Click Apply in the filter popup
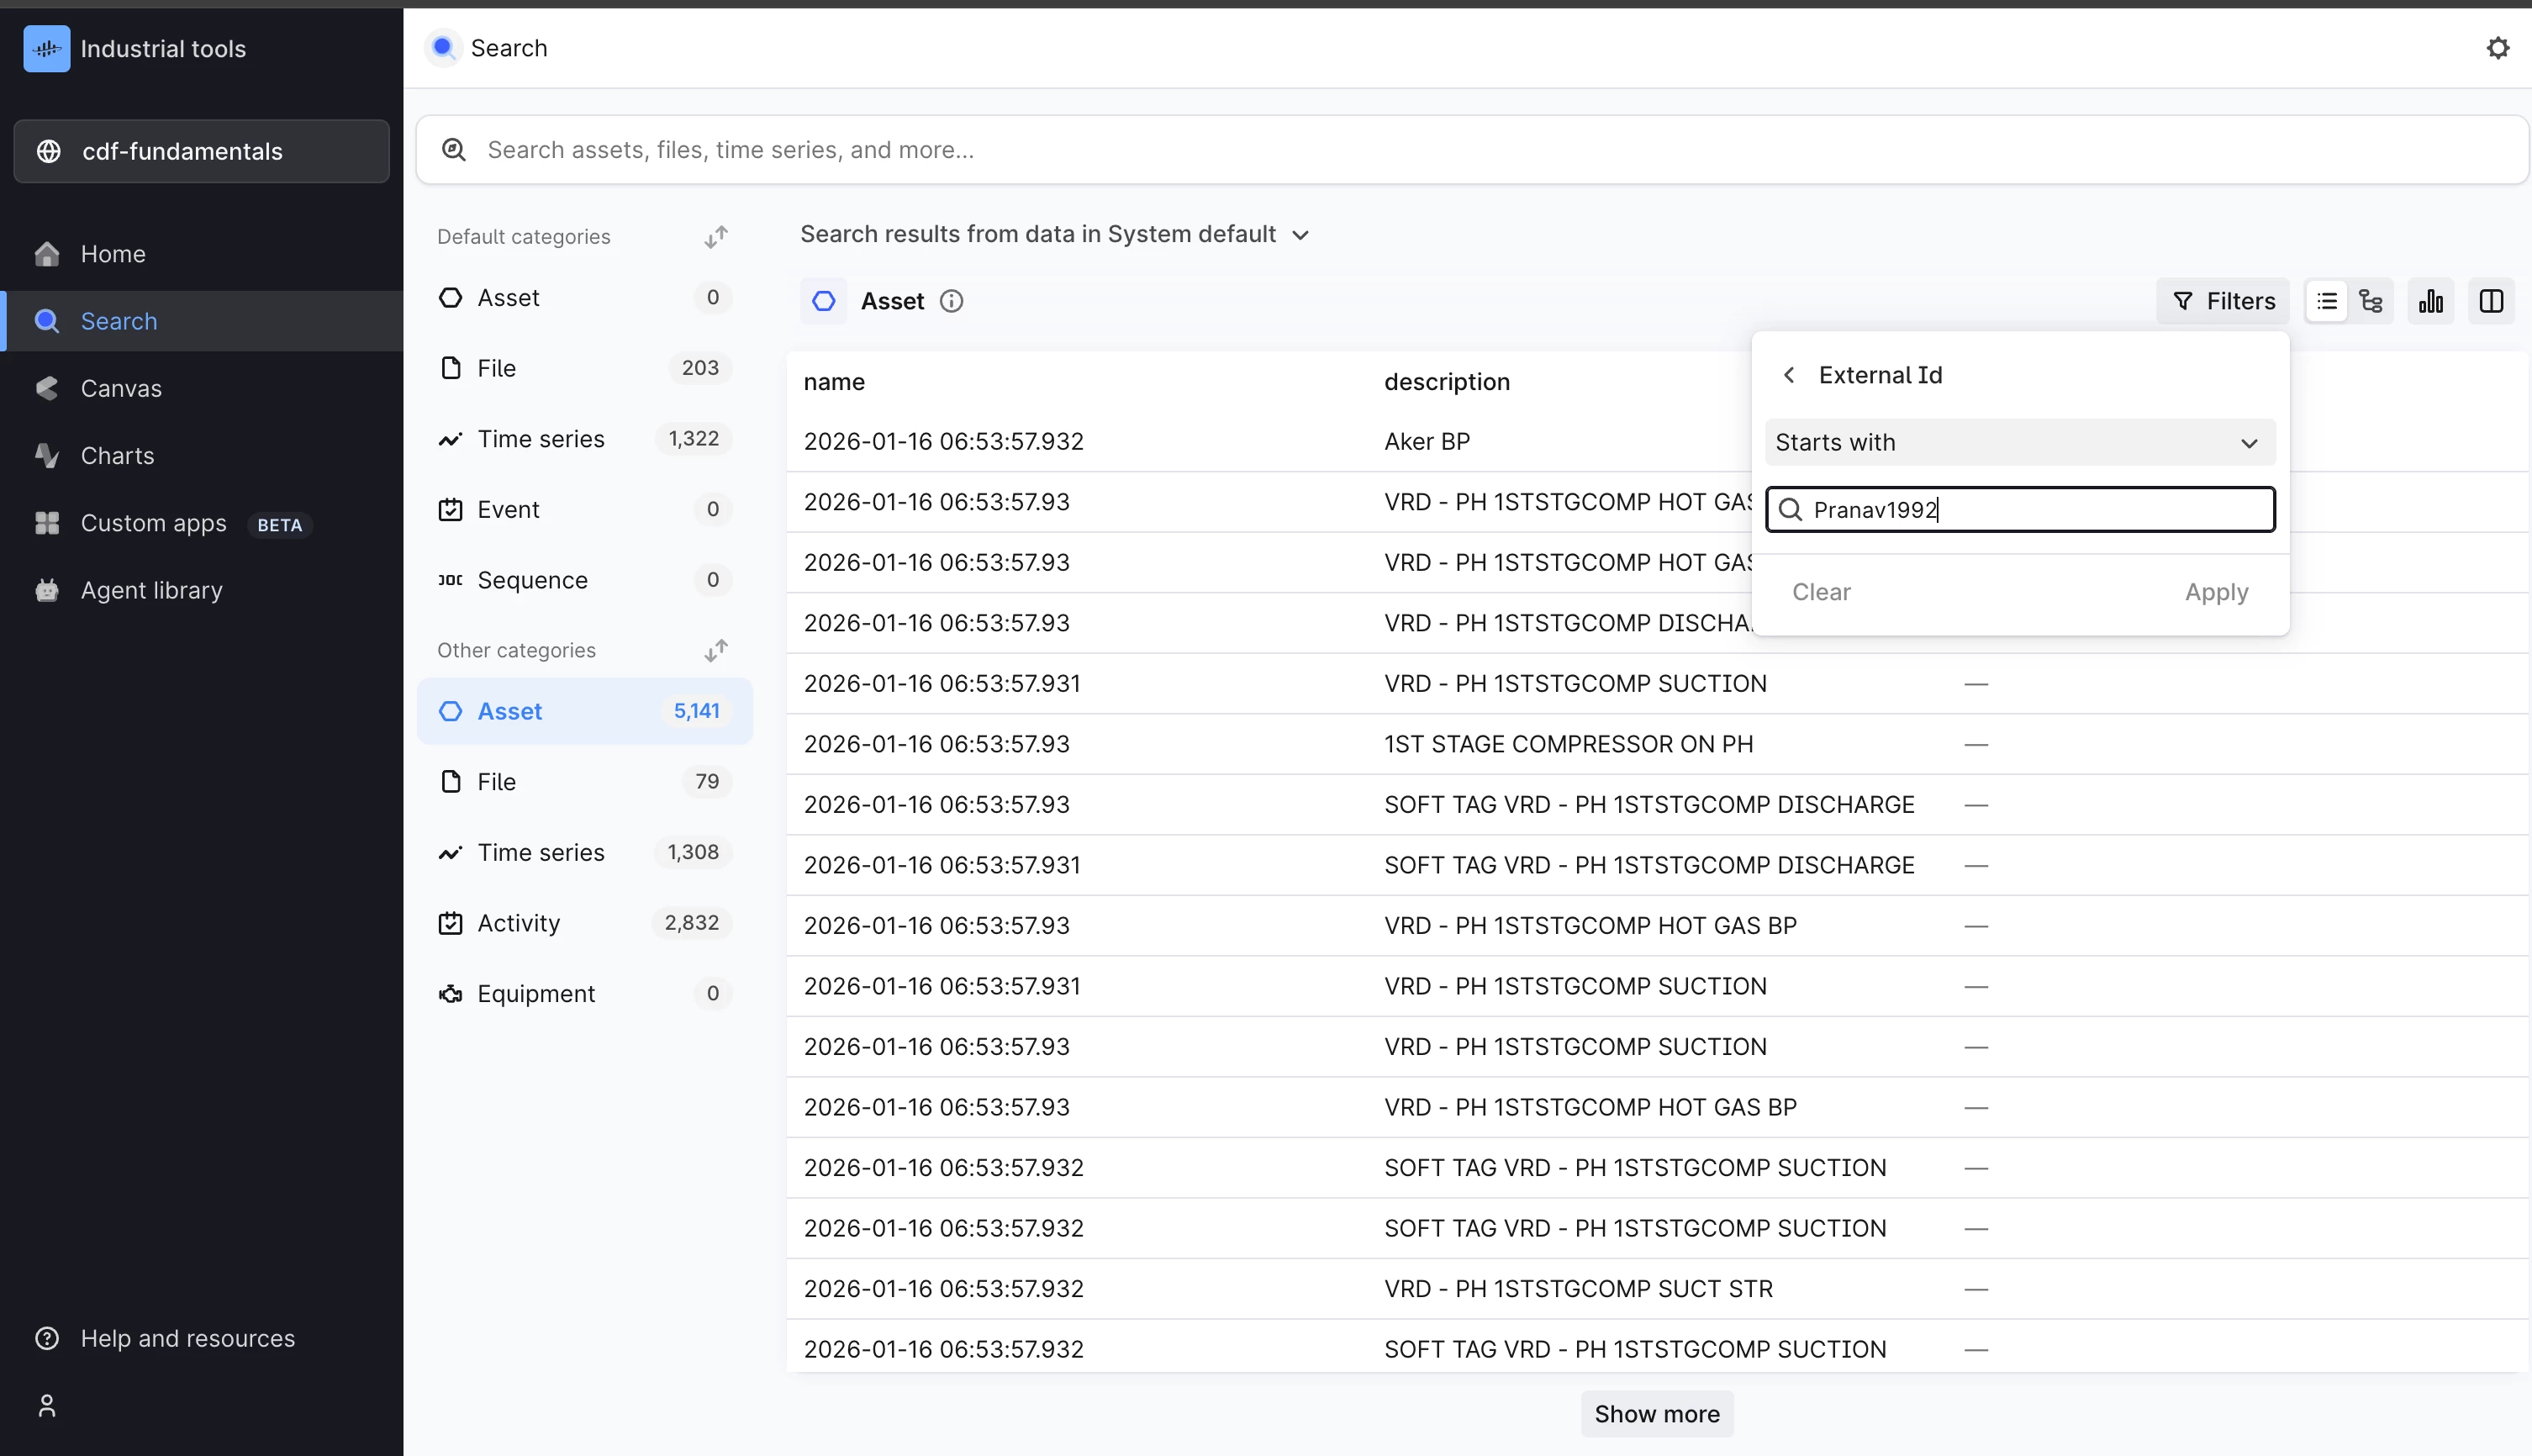 (x=2216, y=592)
